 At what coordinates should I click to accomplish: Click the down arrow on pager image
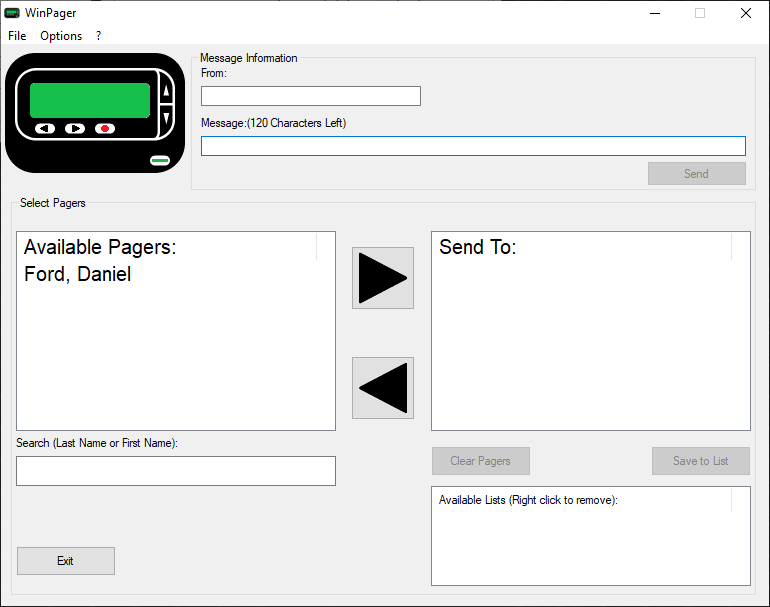(x=166, y=117)
